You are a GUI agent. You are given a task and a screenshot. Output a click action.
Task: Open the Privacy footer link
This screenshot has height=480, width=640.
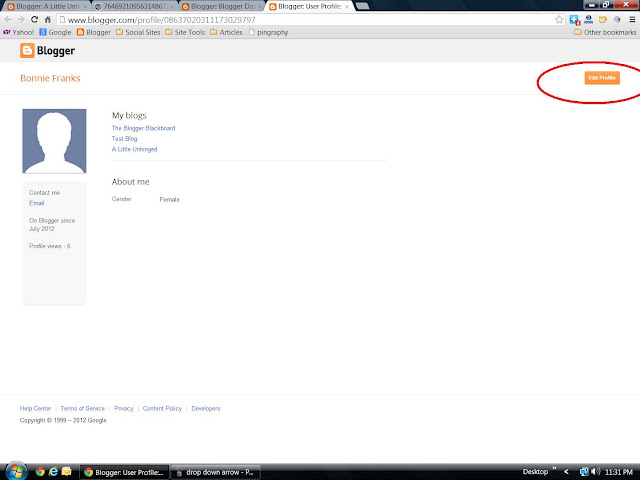pos(124,408)
